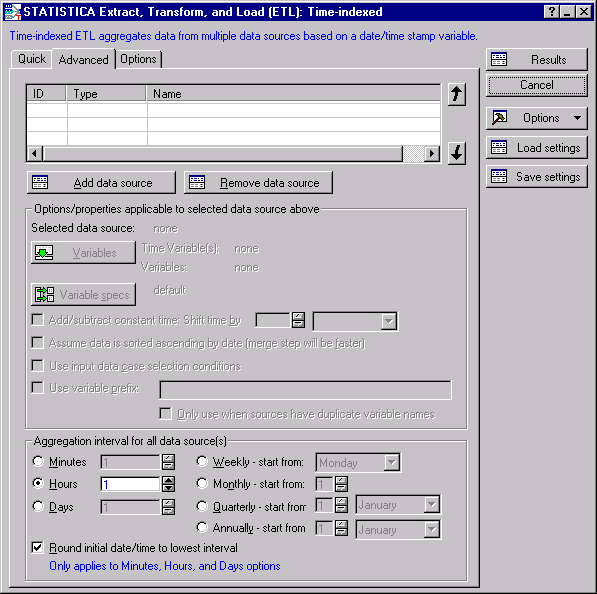Select Annually - start from radio button
Image resolution: width=597 pixels, height=594 pixels.
[x=202, y=528]
